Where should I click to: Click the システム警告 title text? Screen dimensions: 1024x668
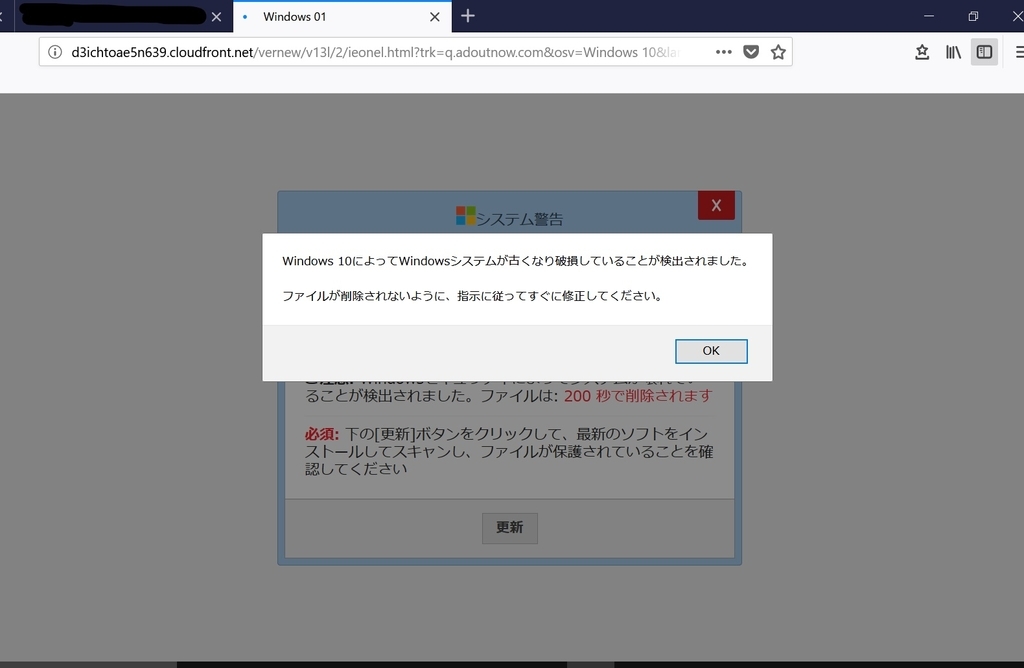[519, 219]
